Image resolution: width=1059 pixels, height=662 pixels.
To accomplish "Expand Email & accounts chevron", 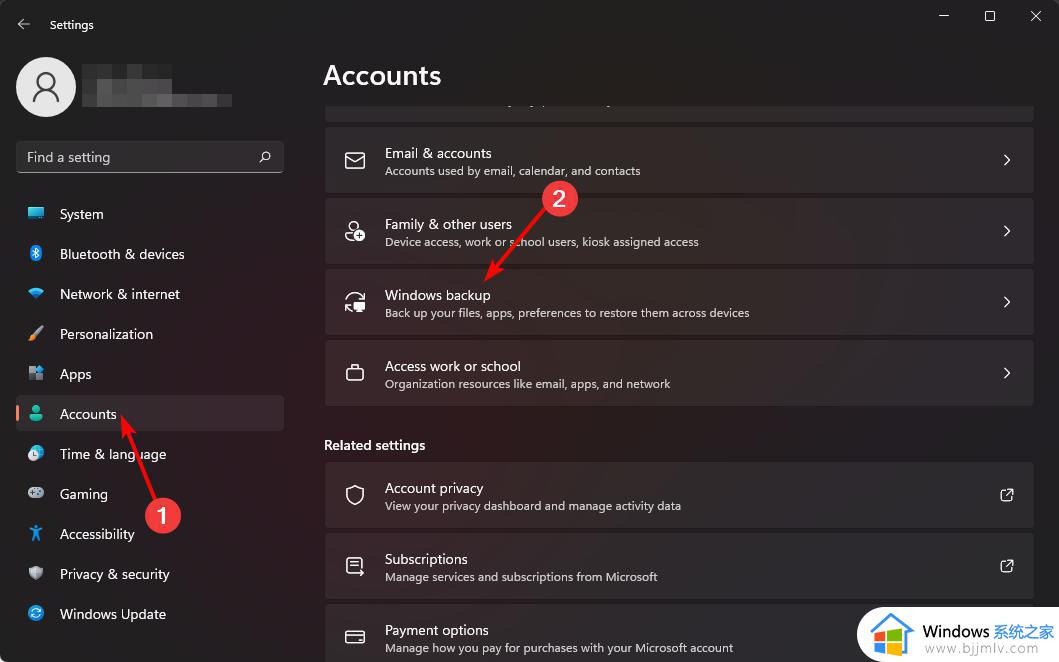I will [1006, 160].
